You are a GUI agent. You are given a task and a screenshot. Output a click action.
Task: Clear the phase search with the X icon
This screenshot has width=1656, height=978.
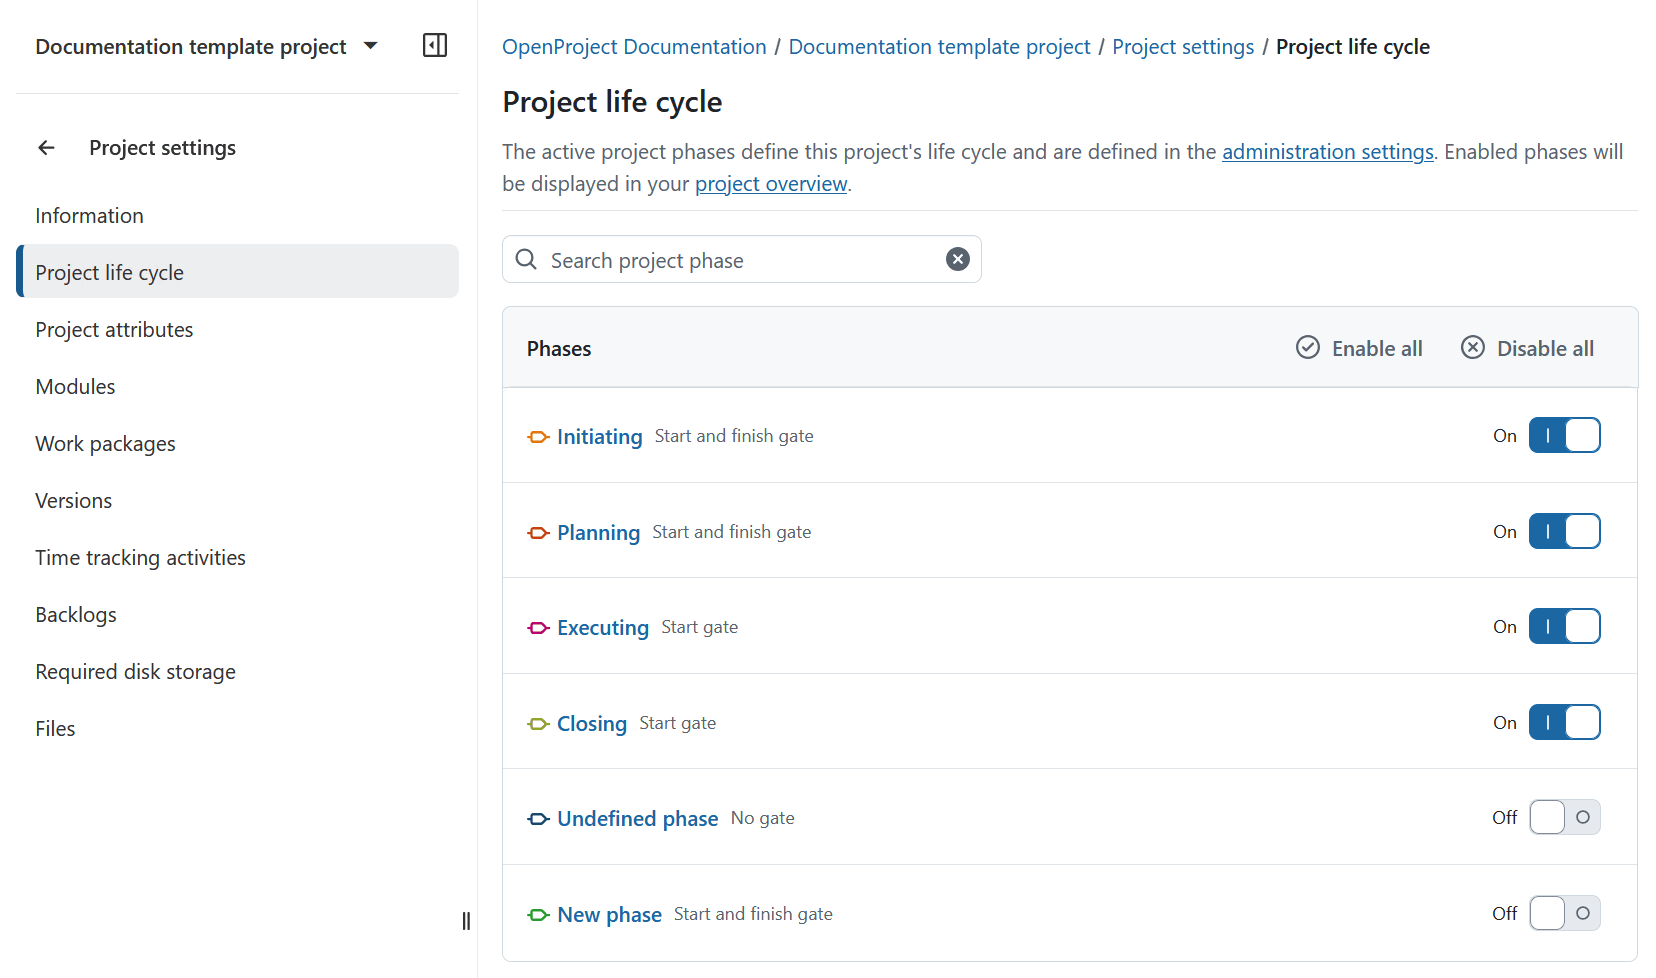coord(957,259)
